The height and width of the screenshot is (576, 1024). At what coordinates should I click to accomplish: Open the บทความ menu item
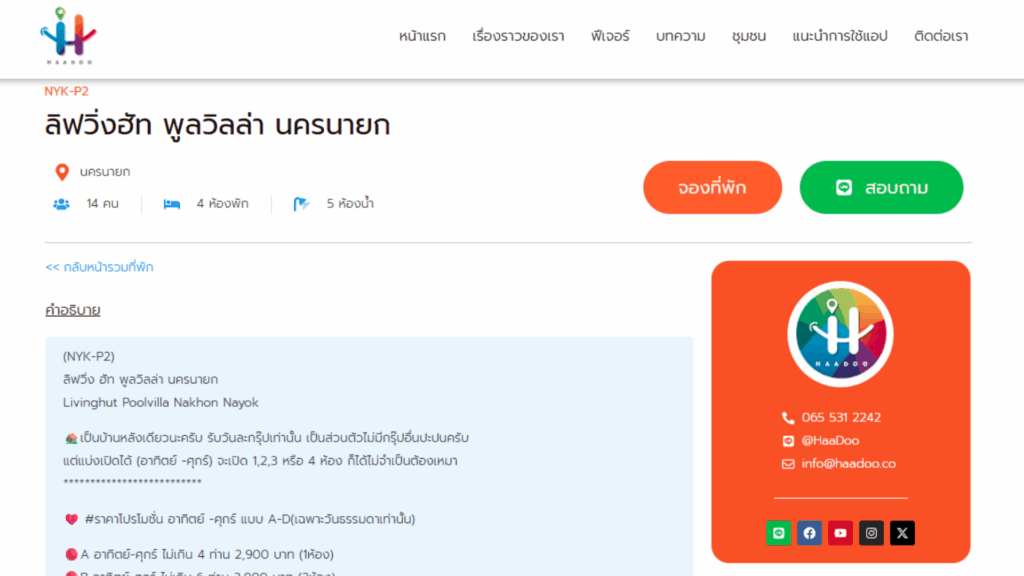[x=680, y=36]
